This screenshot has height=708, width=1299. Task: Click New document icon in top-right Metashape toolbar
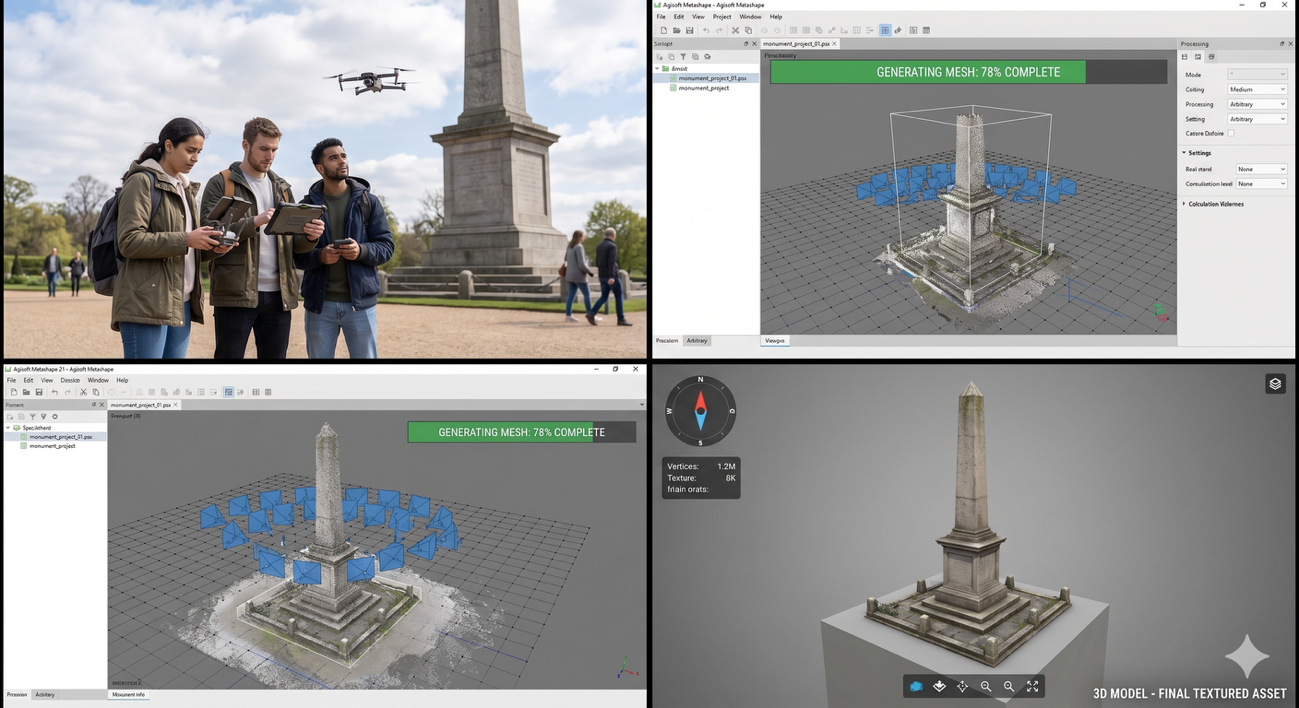coord(664,30)
